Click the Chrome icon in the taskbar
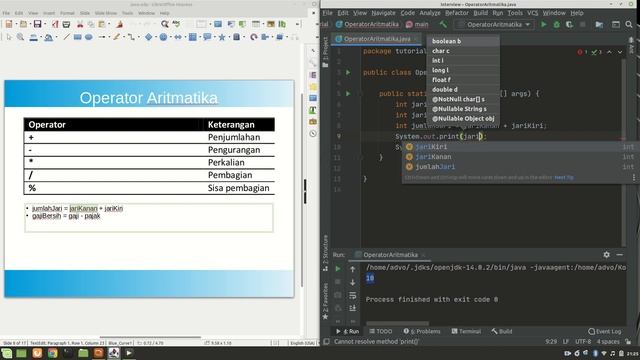Screen dimensions: 640x360 [53, 353]
